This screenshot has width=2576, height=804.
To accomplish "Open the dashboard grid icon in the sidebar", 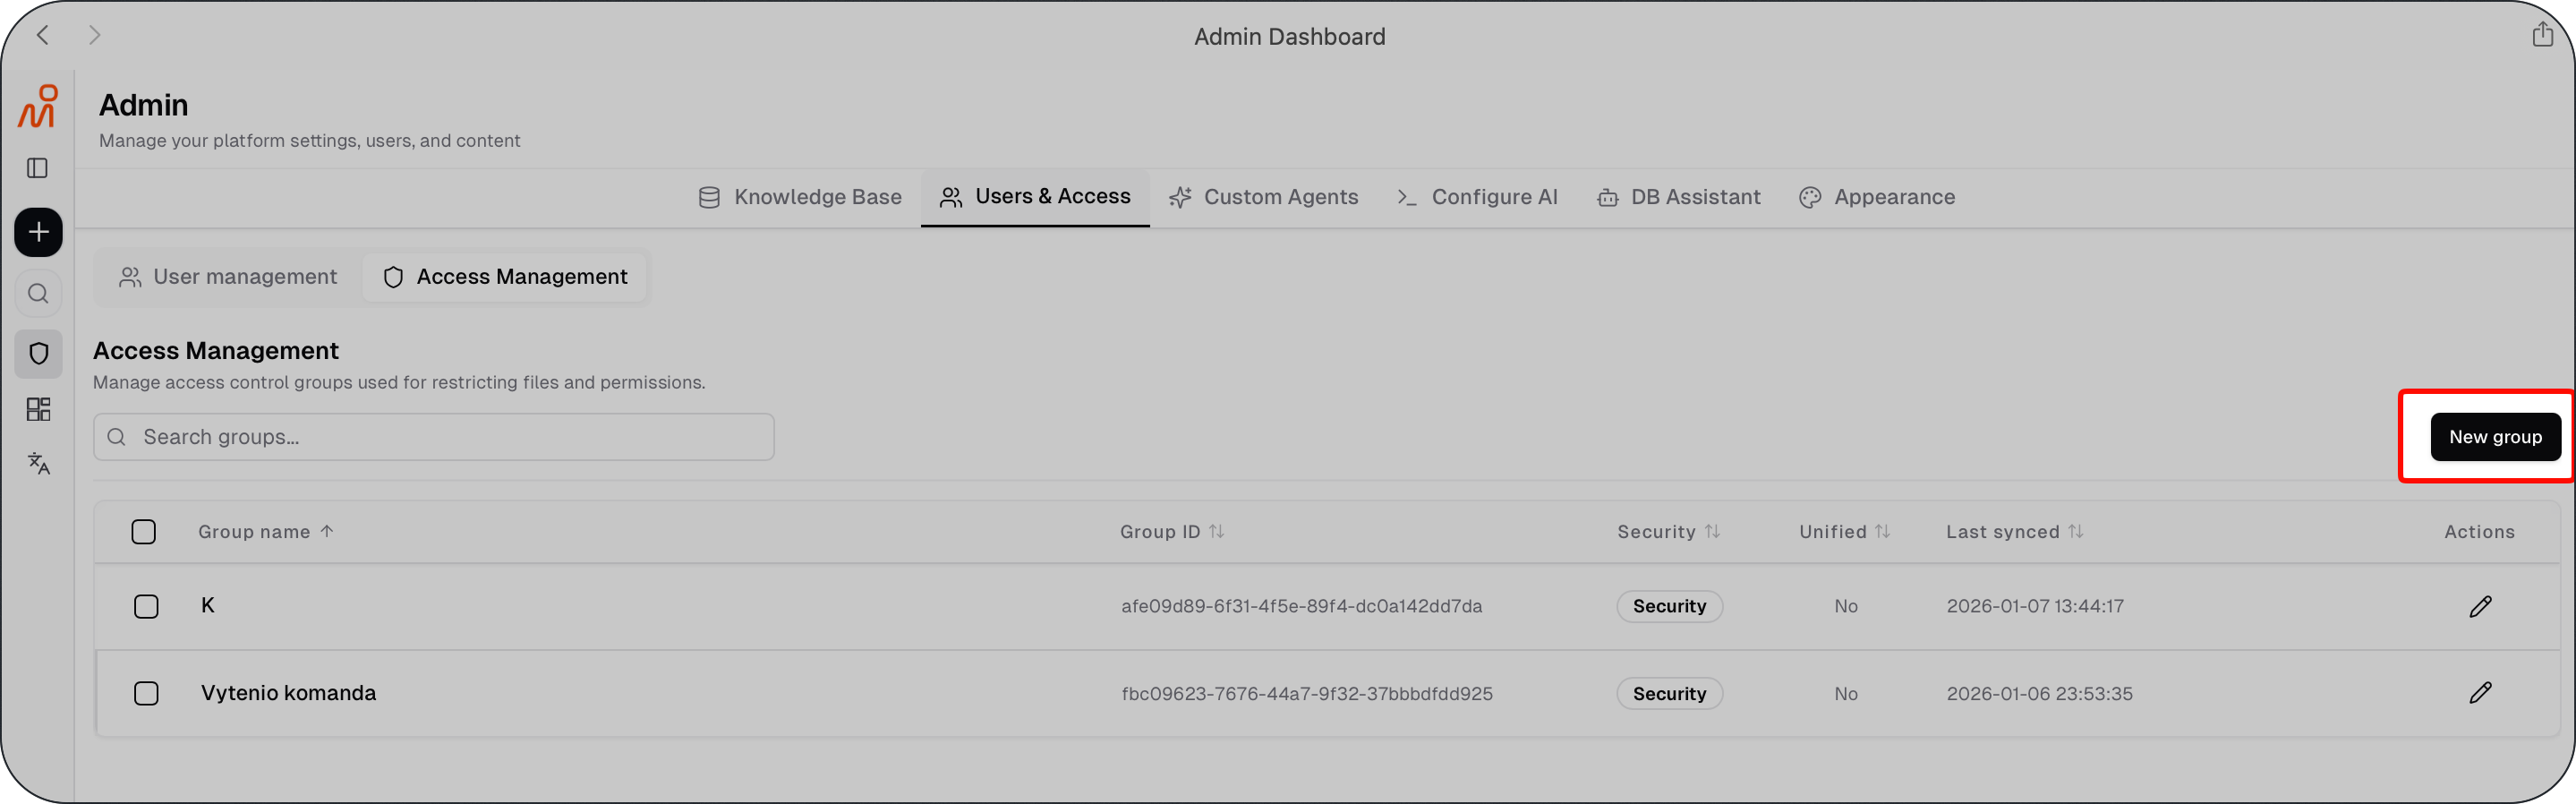I will 38,409.
